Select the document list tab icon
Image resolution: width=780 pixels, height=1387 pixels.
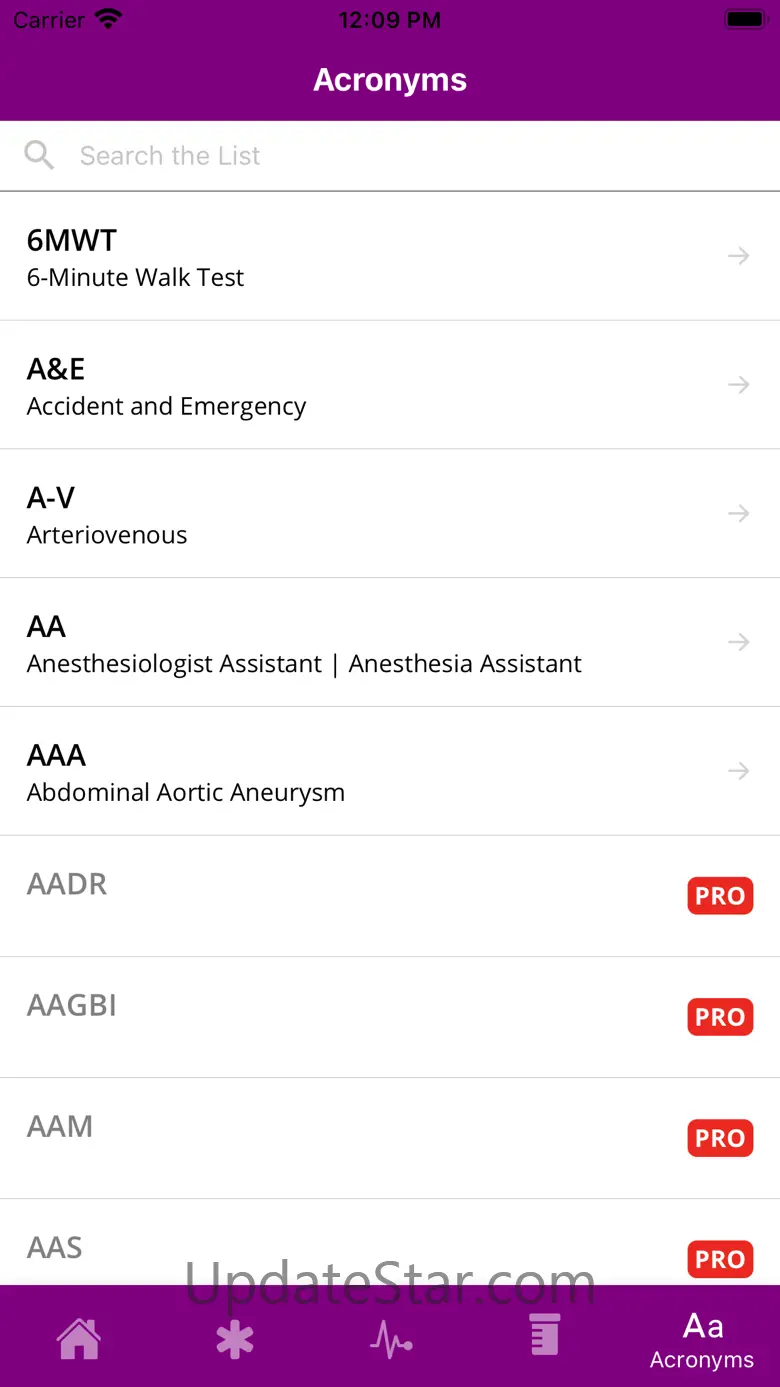coord(545,1336)
